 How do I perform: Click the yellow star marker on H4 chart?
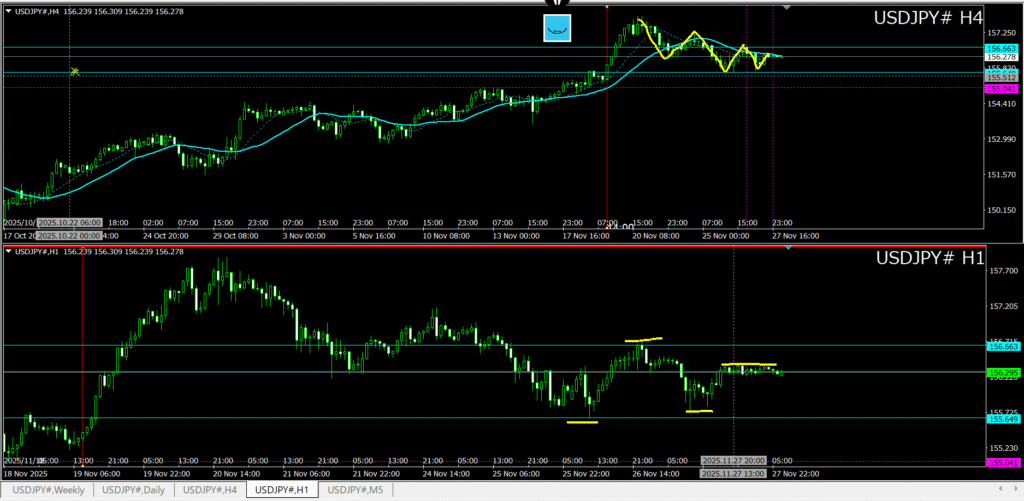click(74, 71)
